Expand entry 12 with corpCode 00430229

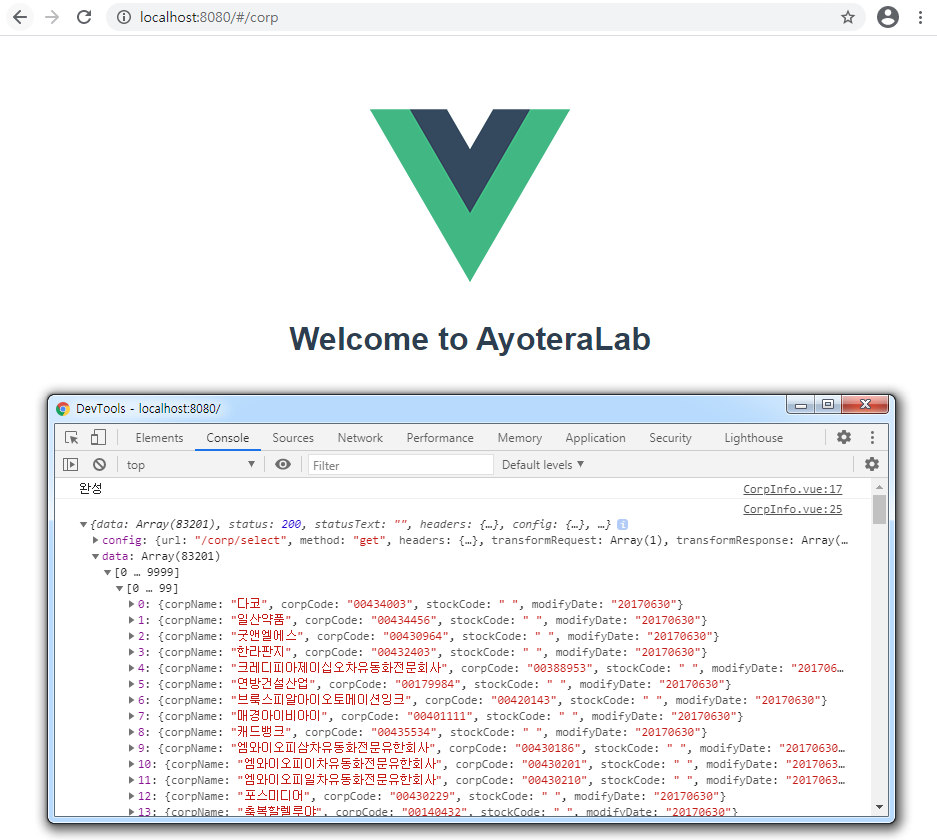[131, 796]
